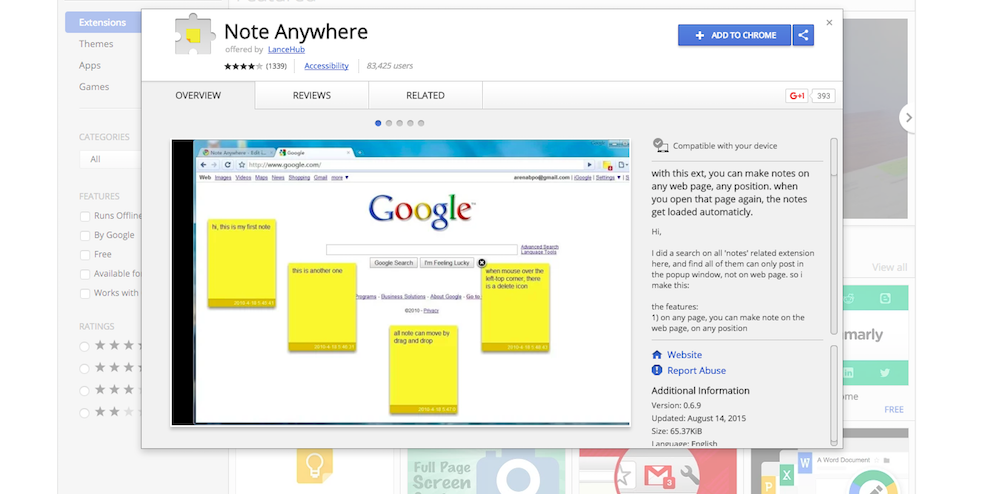Screen dimensions: 1000x494
Task: Select the top star rating radio button
Action: click(x=85, y=346)
